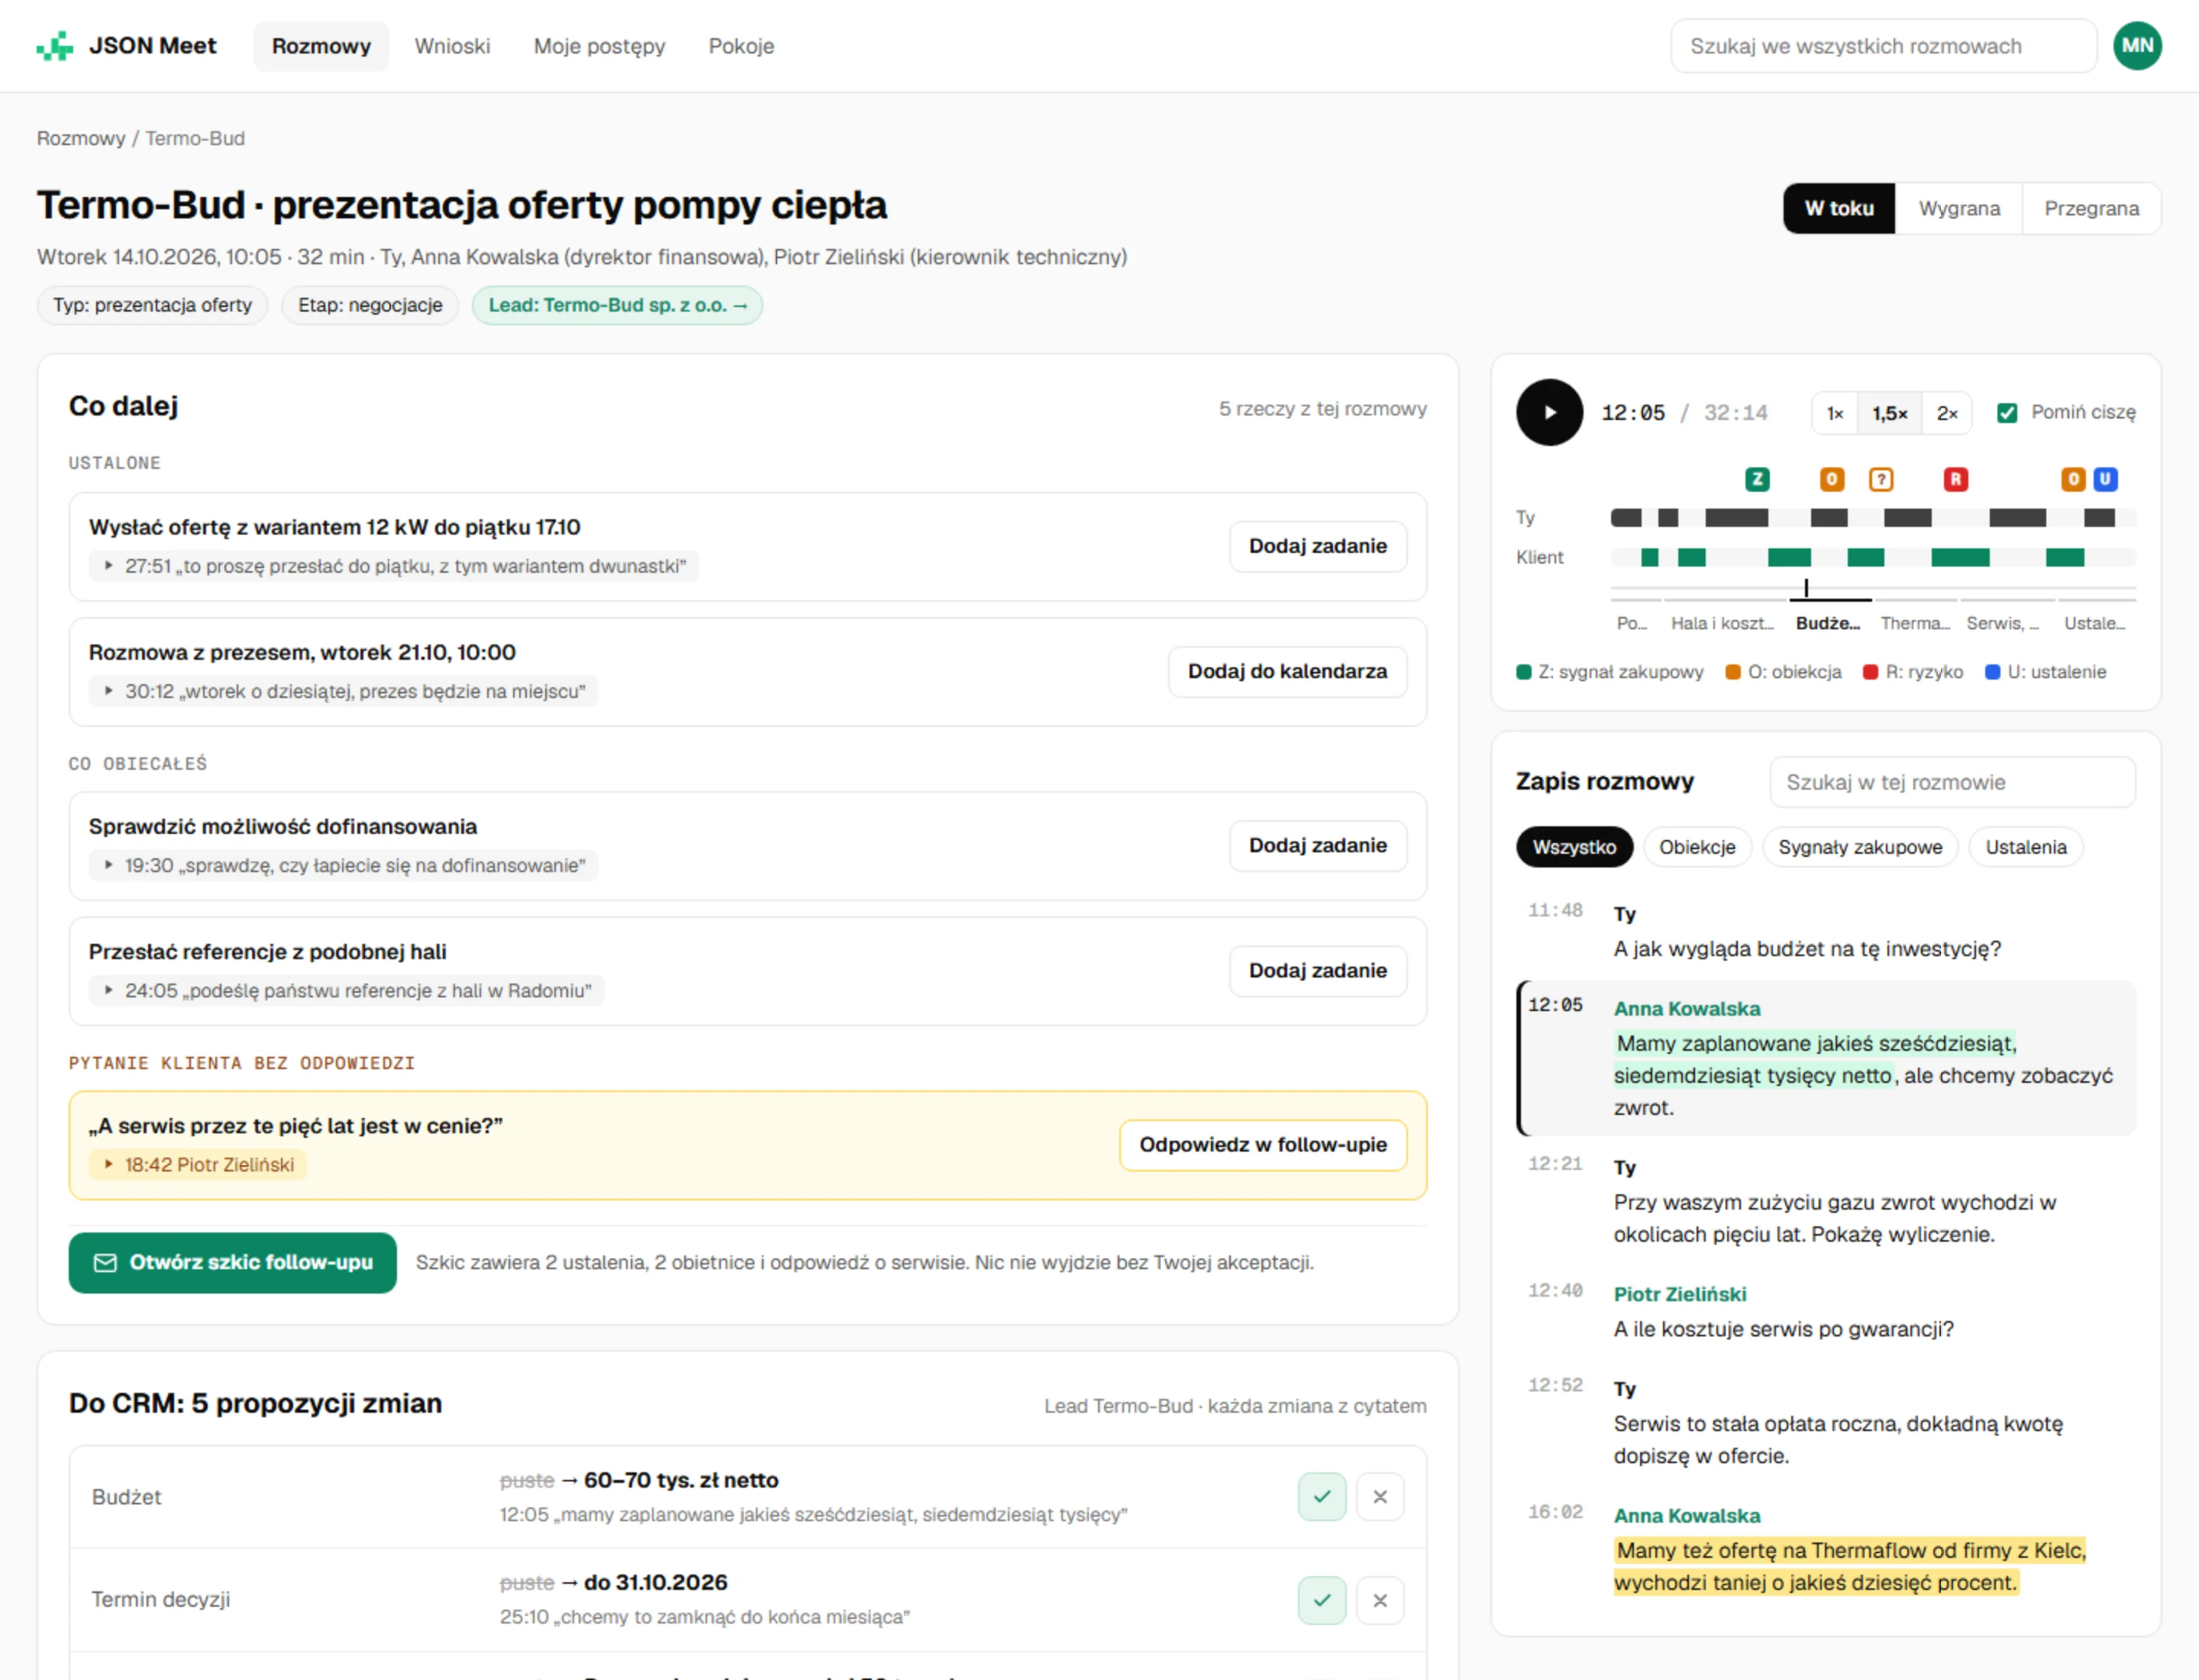Screen dimensions: 2199x1680
Task: Focus the Szukaj w tej rozmowie field
Action: coord(1952,782)
